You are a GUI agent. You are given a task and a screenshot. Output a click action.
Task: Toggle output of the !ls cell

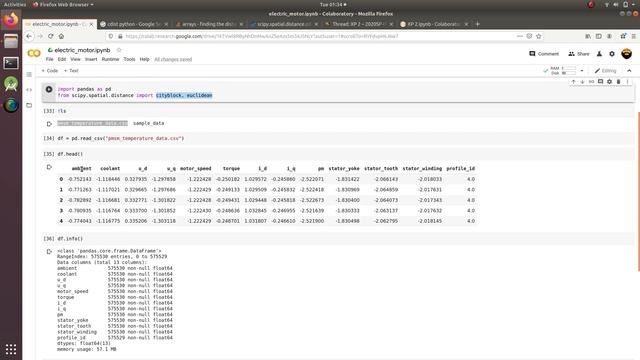pos(49,124)
